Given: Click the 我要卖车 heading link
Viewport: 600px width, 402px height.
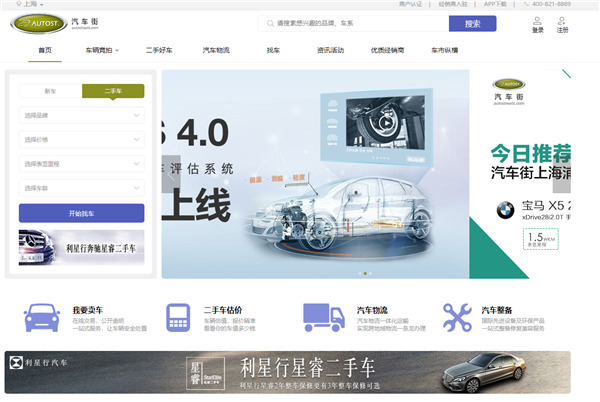Looking at the screenshot, I should [x=88, y=310].
